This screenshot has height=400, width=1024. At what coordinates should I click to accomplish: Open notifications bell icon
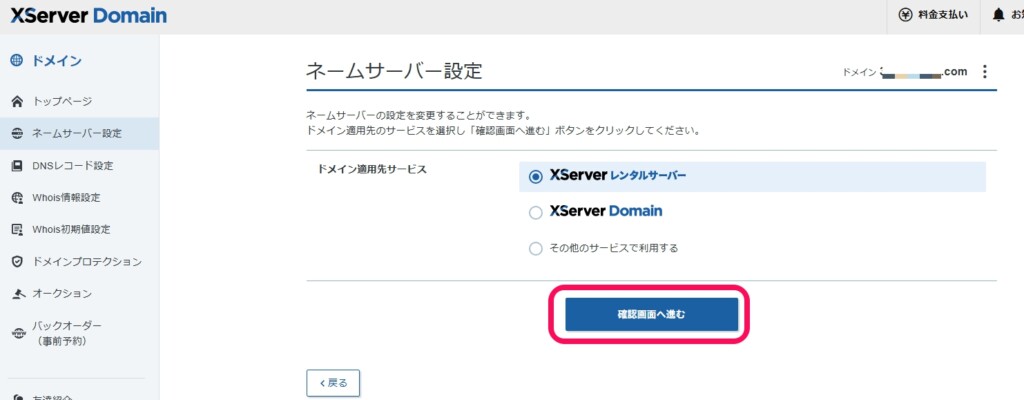click(x=998, y=15)
